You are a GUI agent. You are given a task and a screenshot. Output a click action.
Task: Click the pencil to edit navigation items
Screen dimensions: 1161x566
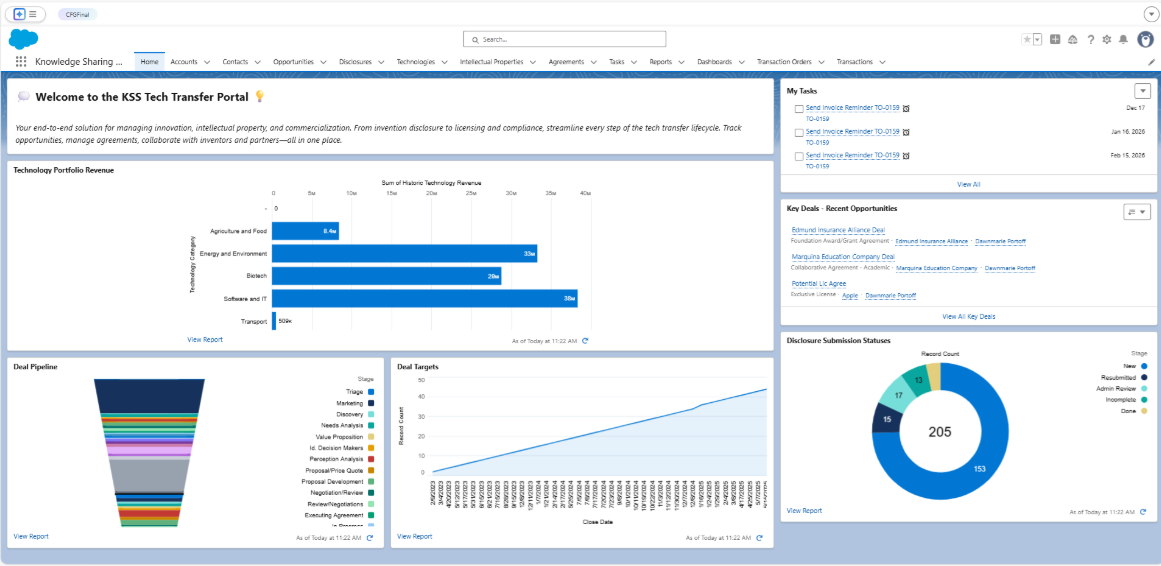(1151, 62)
